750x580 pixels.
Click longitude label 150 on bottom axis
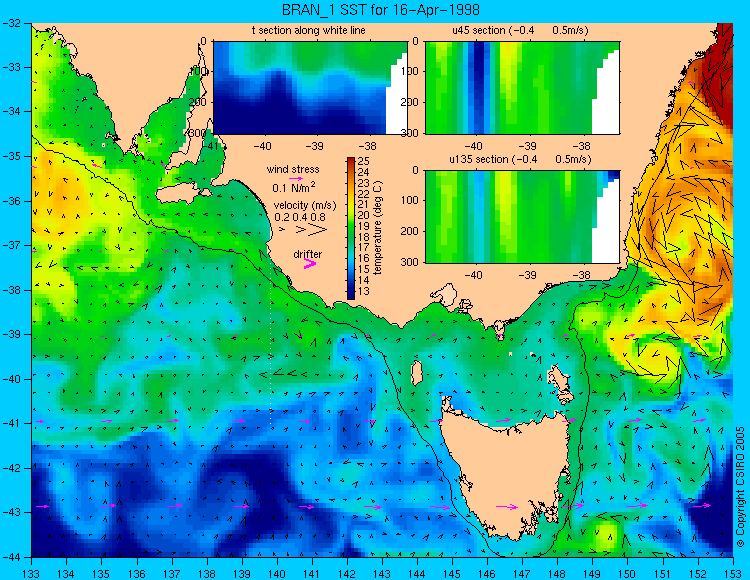pyautogui.click(x=628, y=574)
